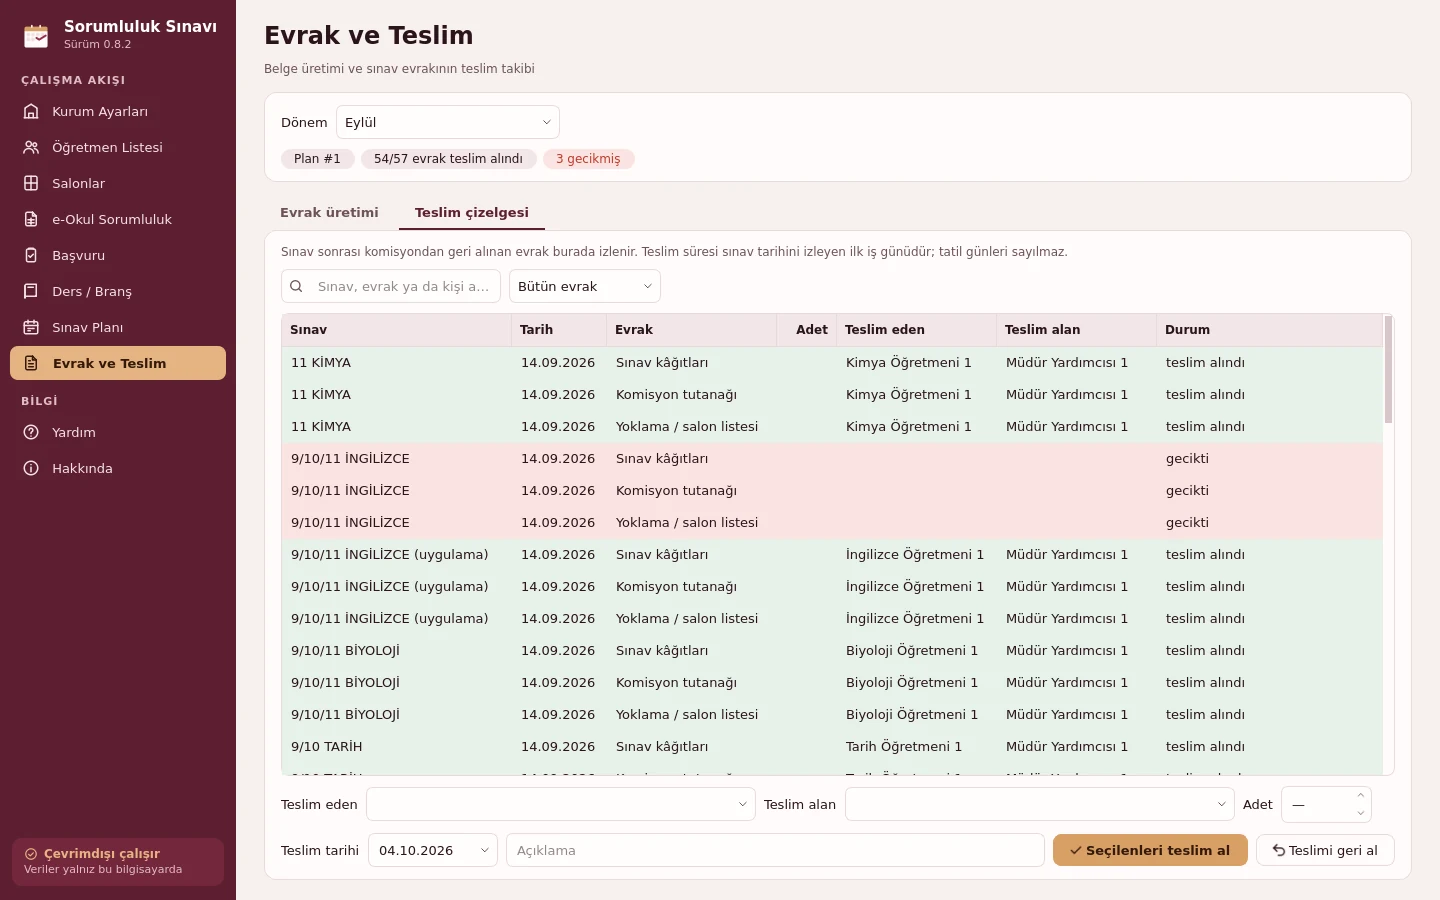Focus the exam search input field
Image resolution: width=1440 pixels, height=900 pixels.
click(391, 286)
